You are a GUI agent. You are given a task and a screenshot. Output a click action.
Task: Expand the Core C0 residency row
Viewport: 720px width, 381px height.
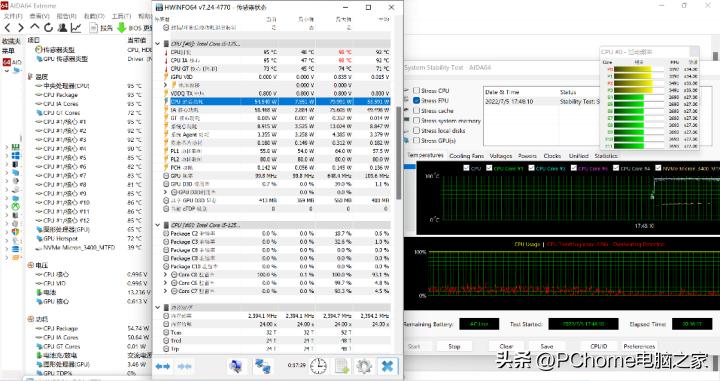pyautogui.click(x=166, y=275)
